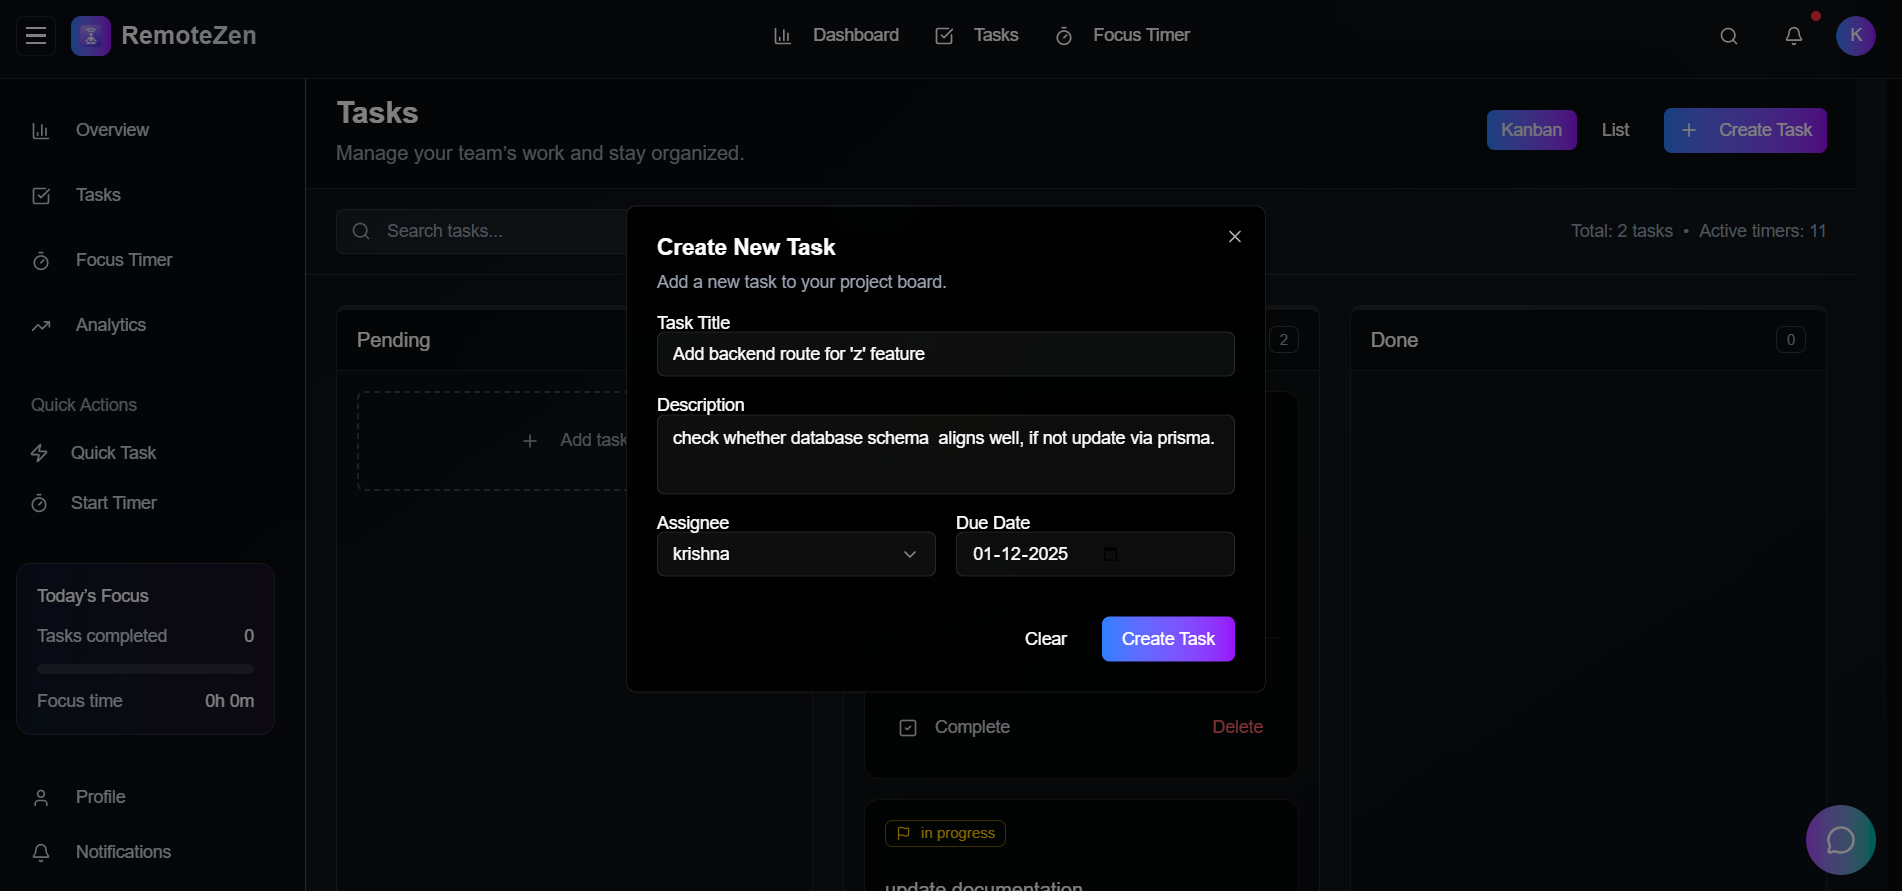Click the Due Date field 01-12-2025
Image resolution: width=1902 pixels, height=891 pixels.
pos(1095,554)
